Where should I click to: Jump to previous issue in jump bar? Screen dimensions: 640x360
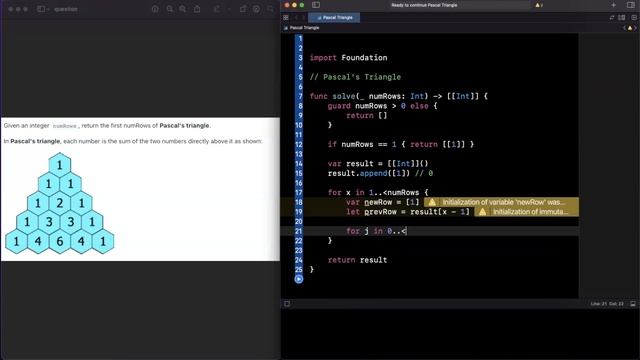[624, 28]
